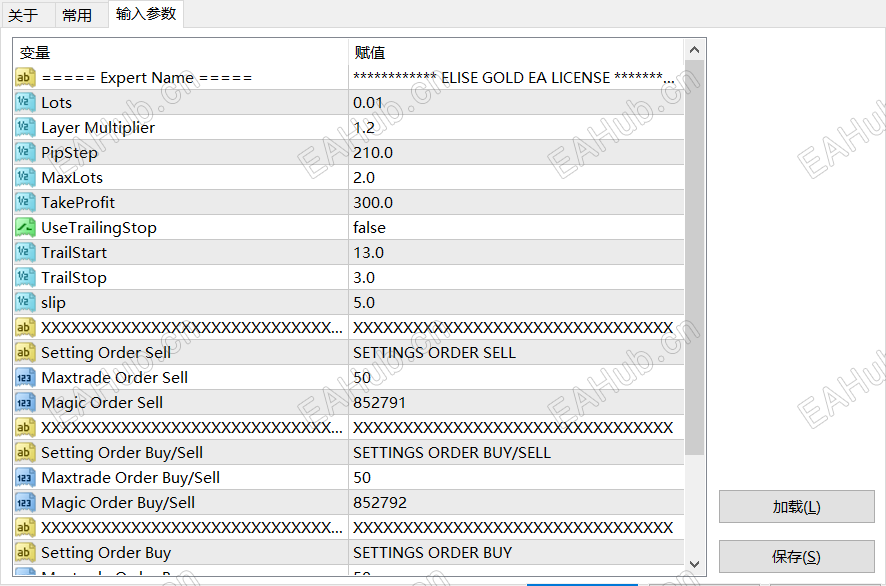Click the ELISE GOLD EA LICENSE value
Viewport: 886px width, 586px height.
pos(516,77)
